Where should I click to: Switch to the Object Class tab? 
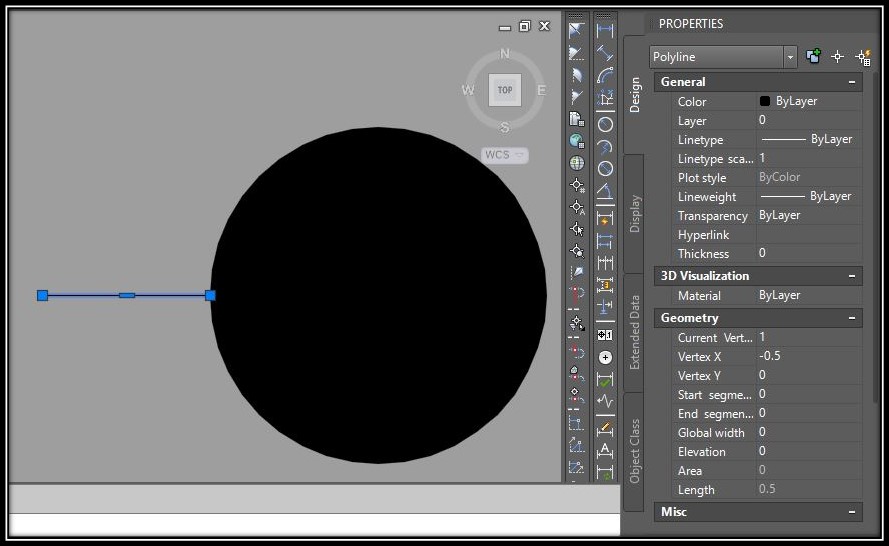point(634,451)
